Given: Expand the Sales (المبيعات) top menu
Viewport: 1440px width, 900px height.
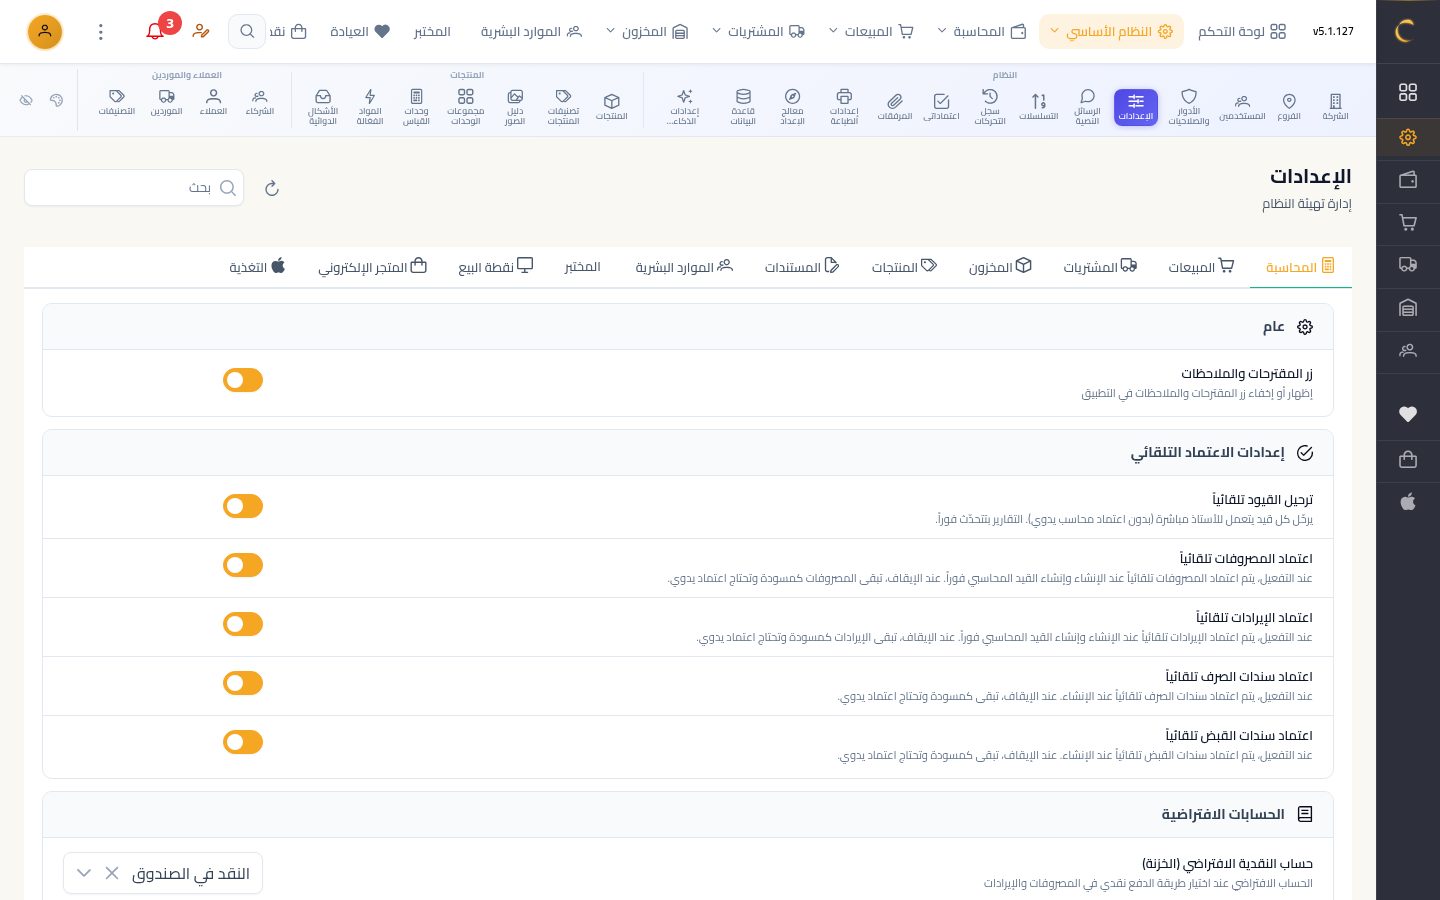Looking at the screenshot, I should click(871, 31).
